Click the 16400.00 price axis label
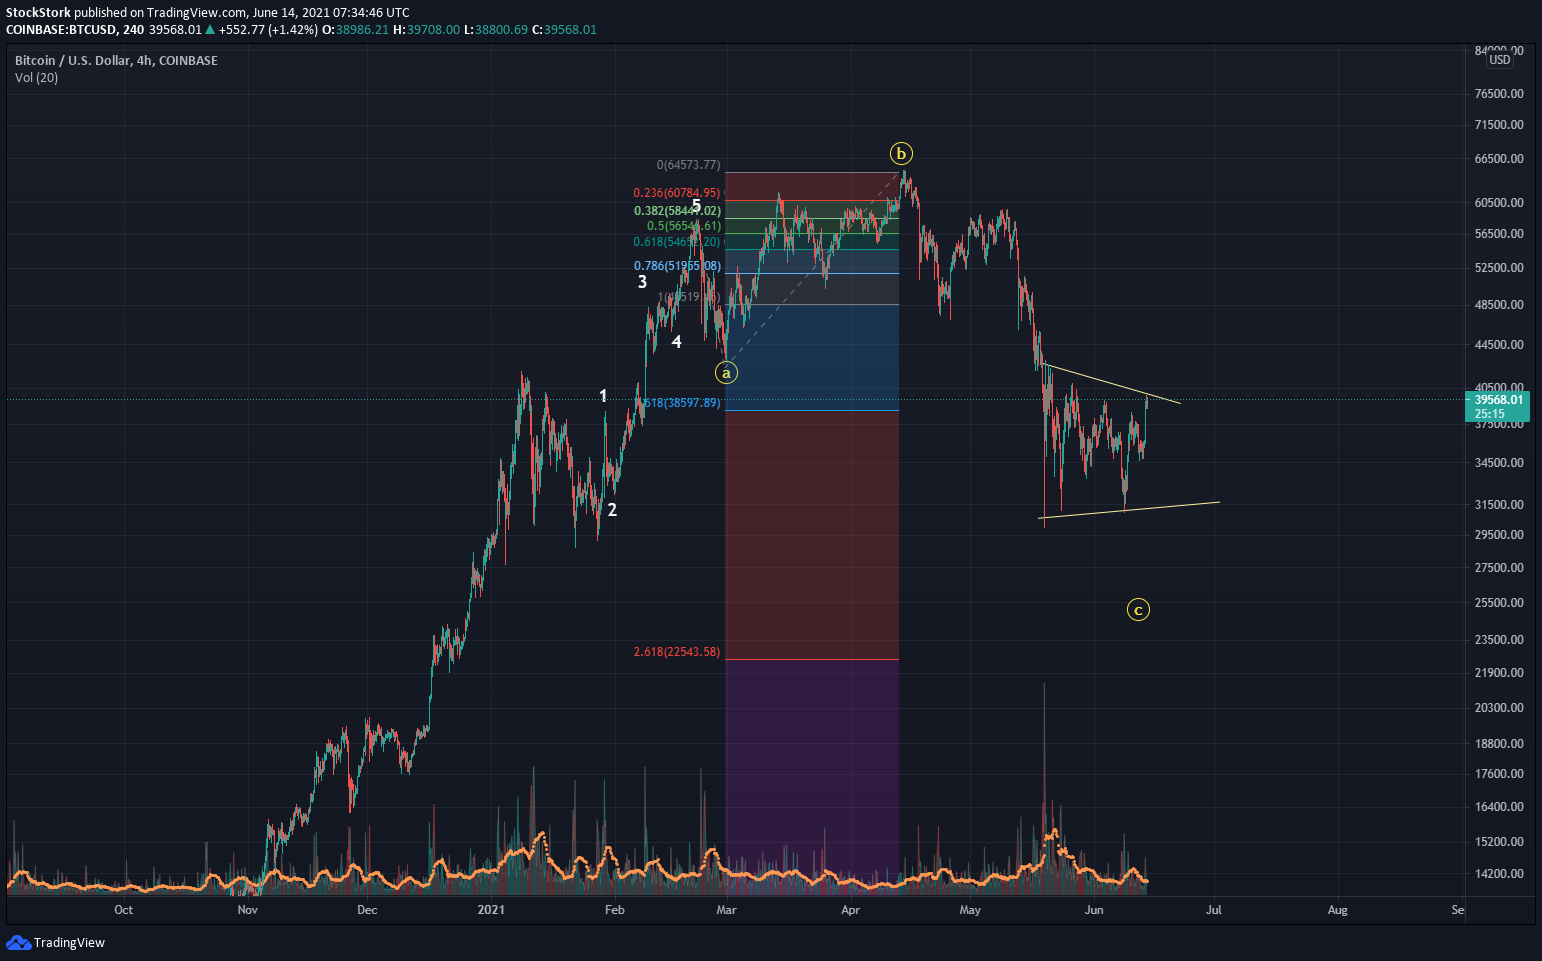 tap(1499, 807)
